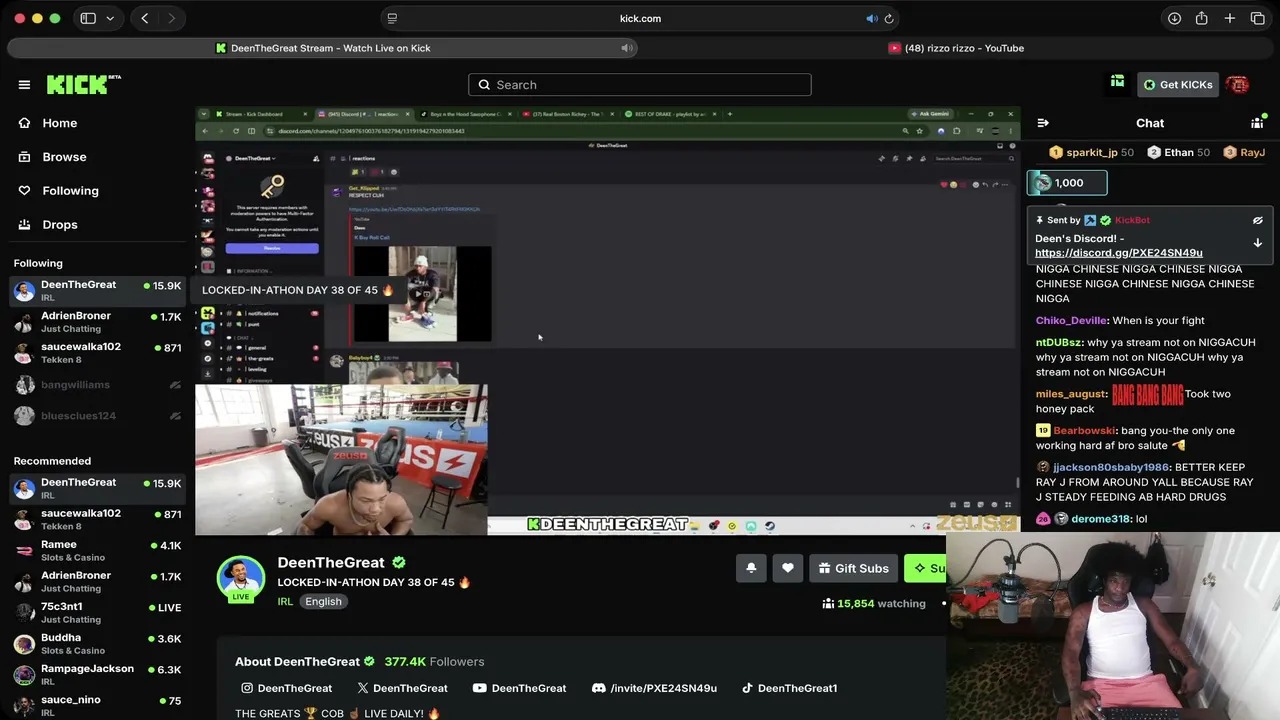This screenshot has width=1280, height=720.
Task: Open DeenTheGreat's X profile link
Action: tap(402, 688)
